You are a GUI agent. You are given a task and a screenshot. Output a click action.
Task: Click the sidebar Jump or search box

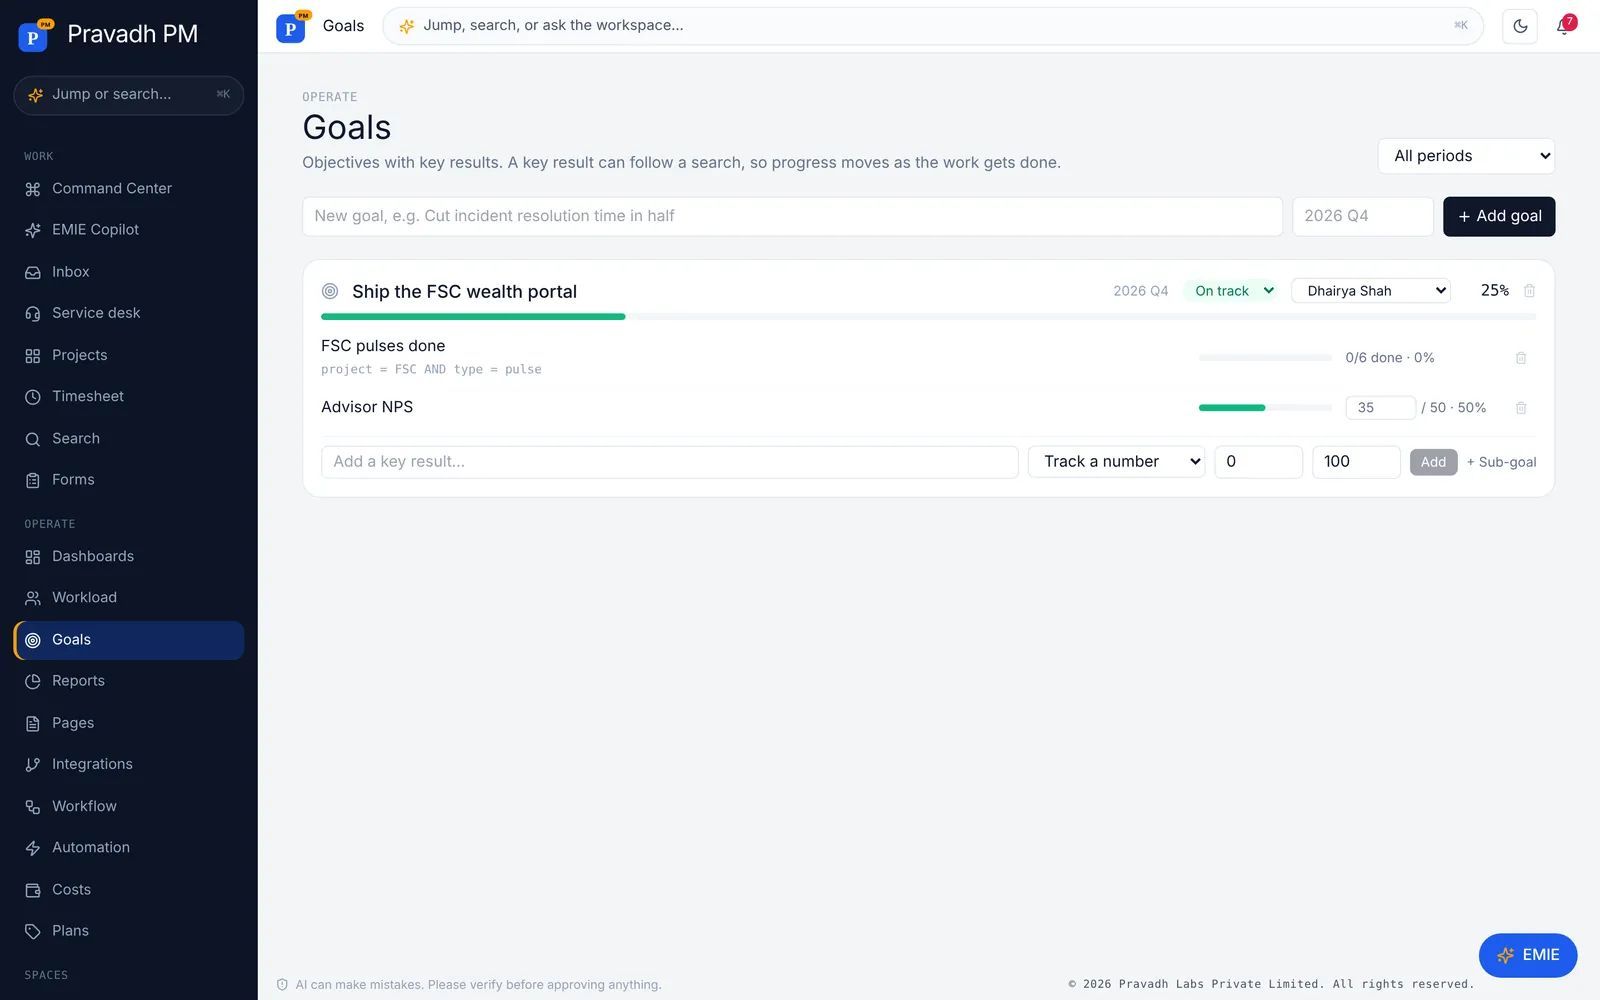click(x=129, y=95)
